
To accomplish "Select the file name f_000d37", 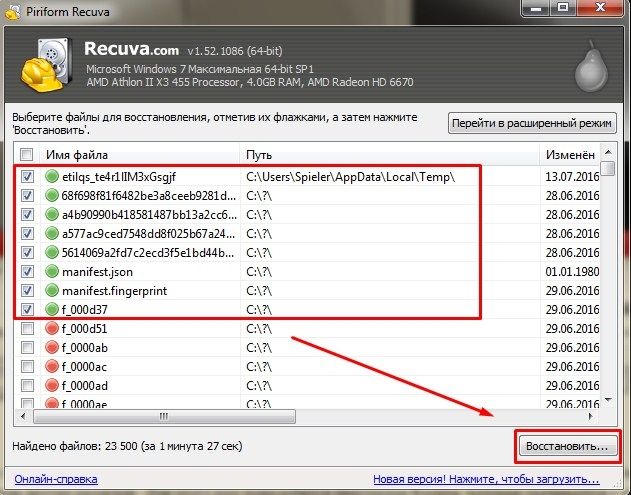I will coord(85,310).
